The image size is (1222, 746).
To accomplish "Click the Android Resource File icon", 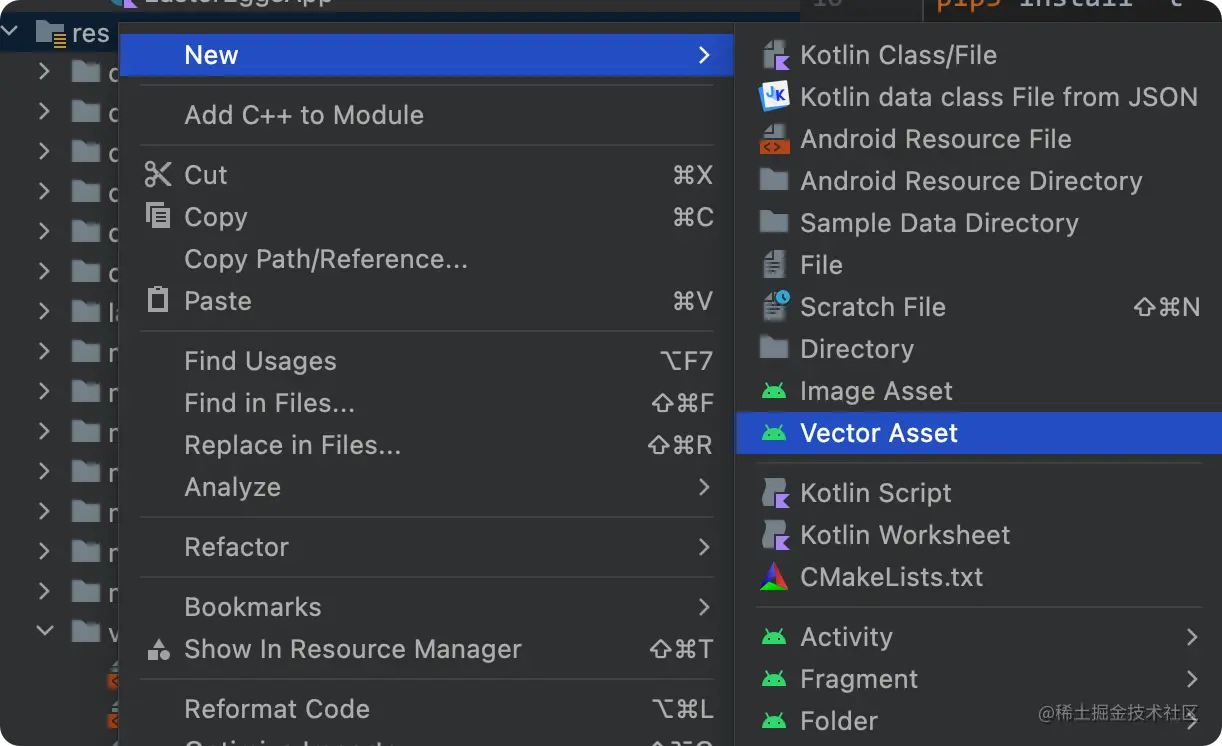I will click(x=775, y=139).
